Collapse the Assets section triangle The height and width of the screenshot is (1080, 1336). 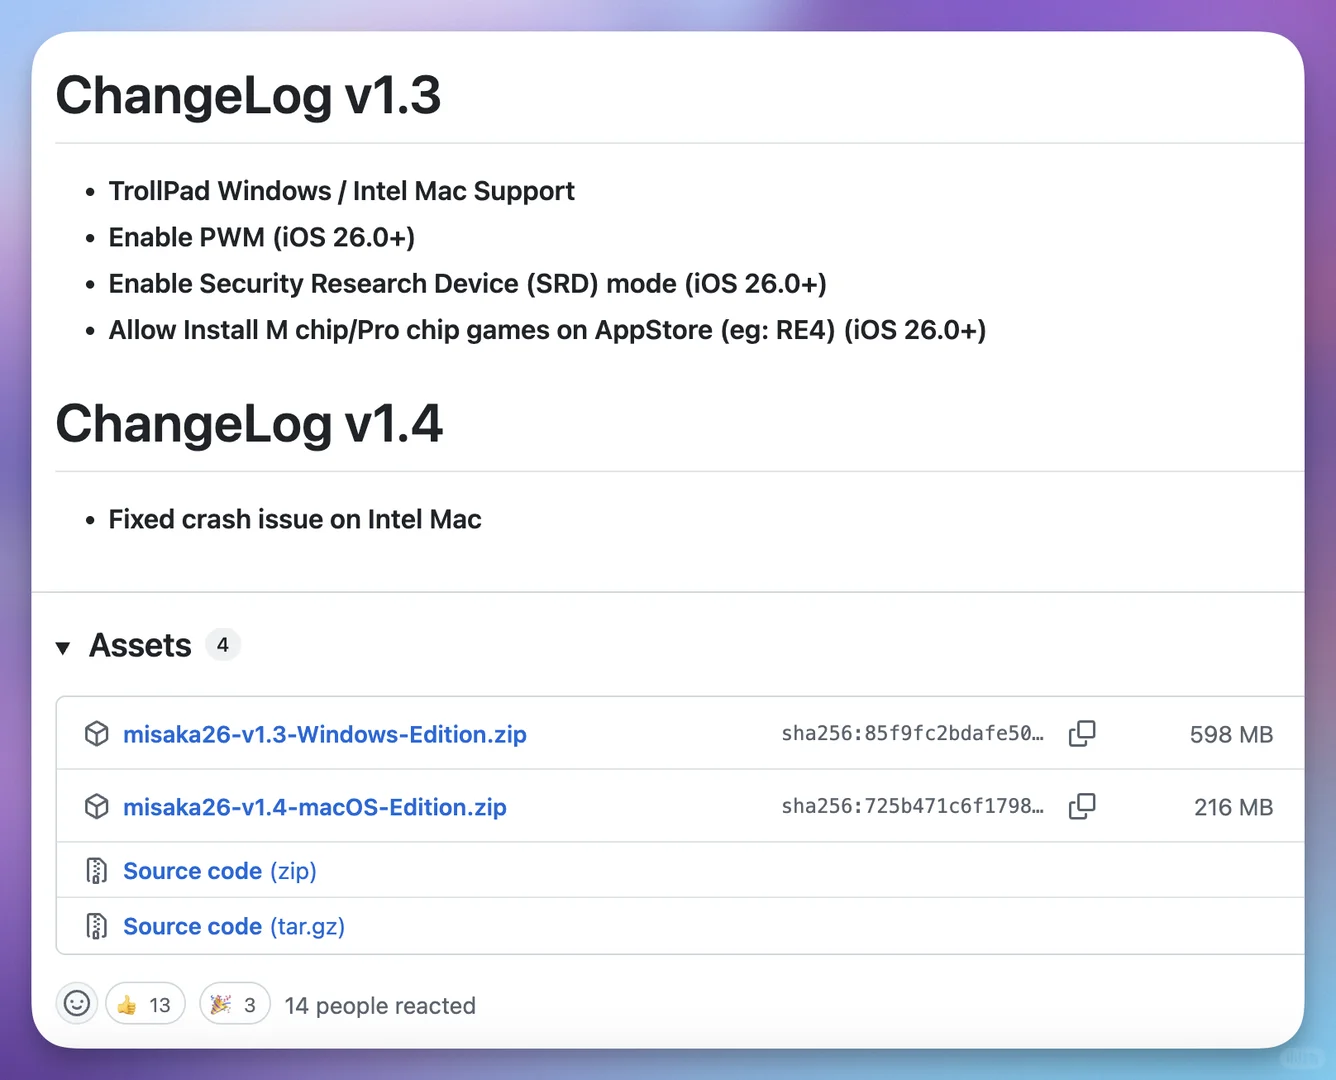pos(63,648)
